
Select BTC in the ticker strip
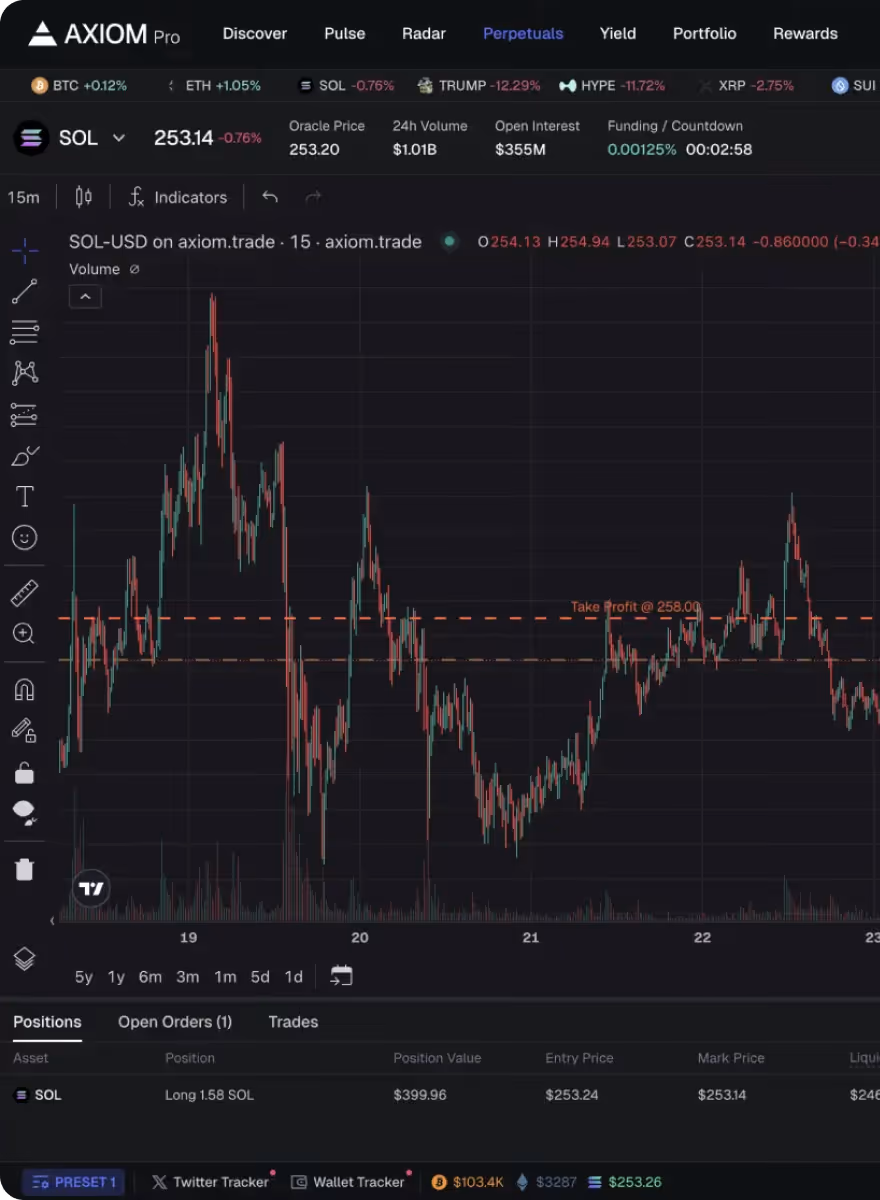click(x=79, y=86)
